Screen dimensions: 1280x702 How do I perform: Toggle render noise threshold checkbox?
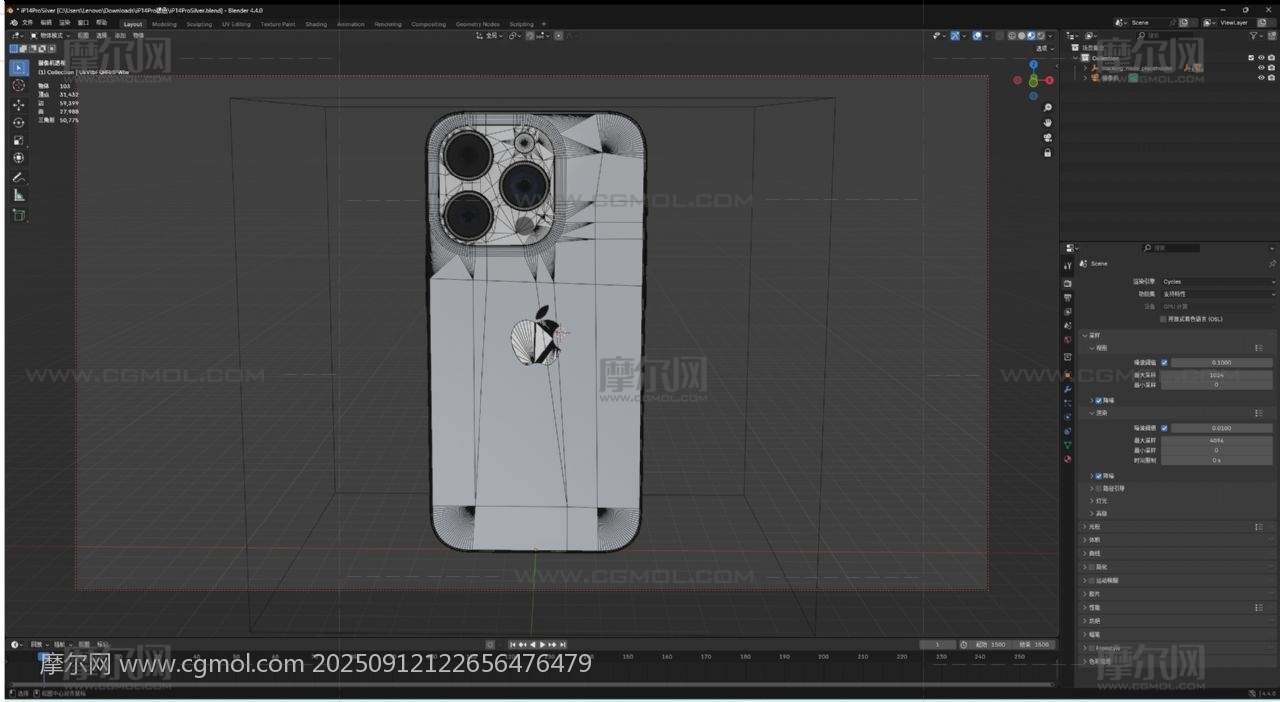point(1164,428)
